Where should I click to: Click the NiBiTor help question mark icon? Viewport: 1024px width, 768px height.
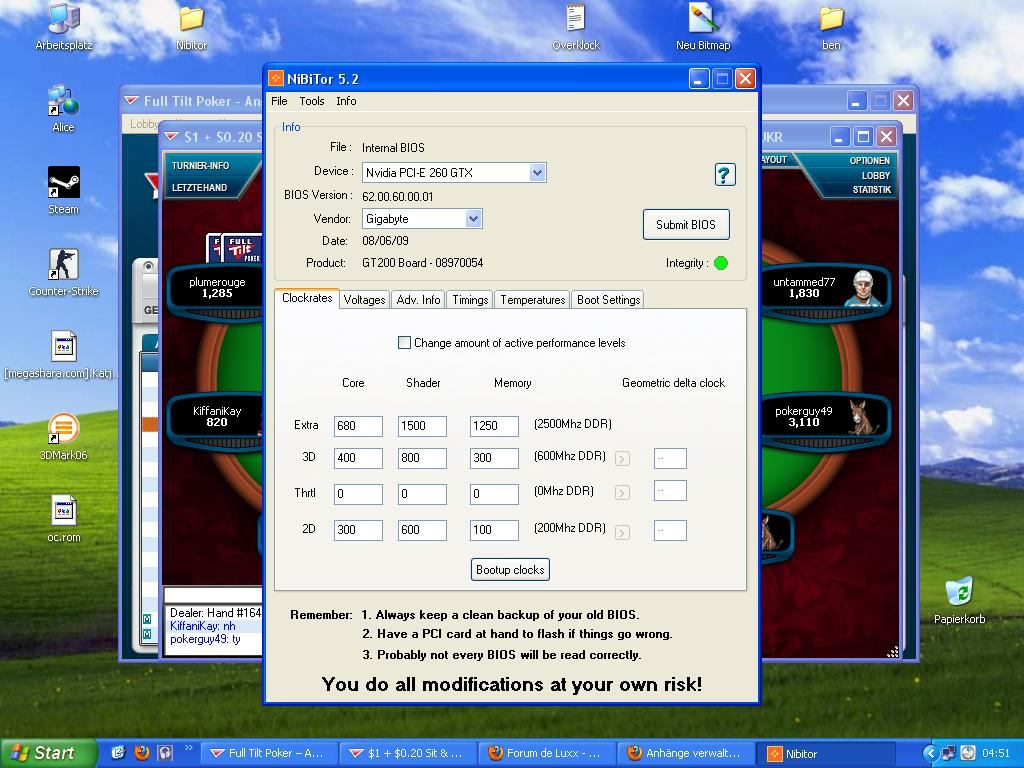[725, 175]
